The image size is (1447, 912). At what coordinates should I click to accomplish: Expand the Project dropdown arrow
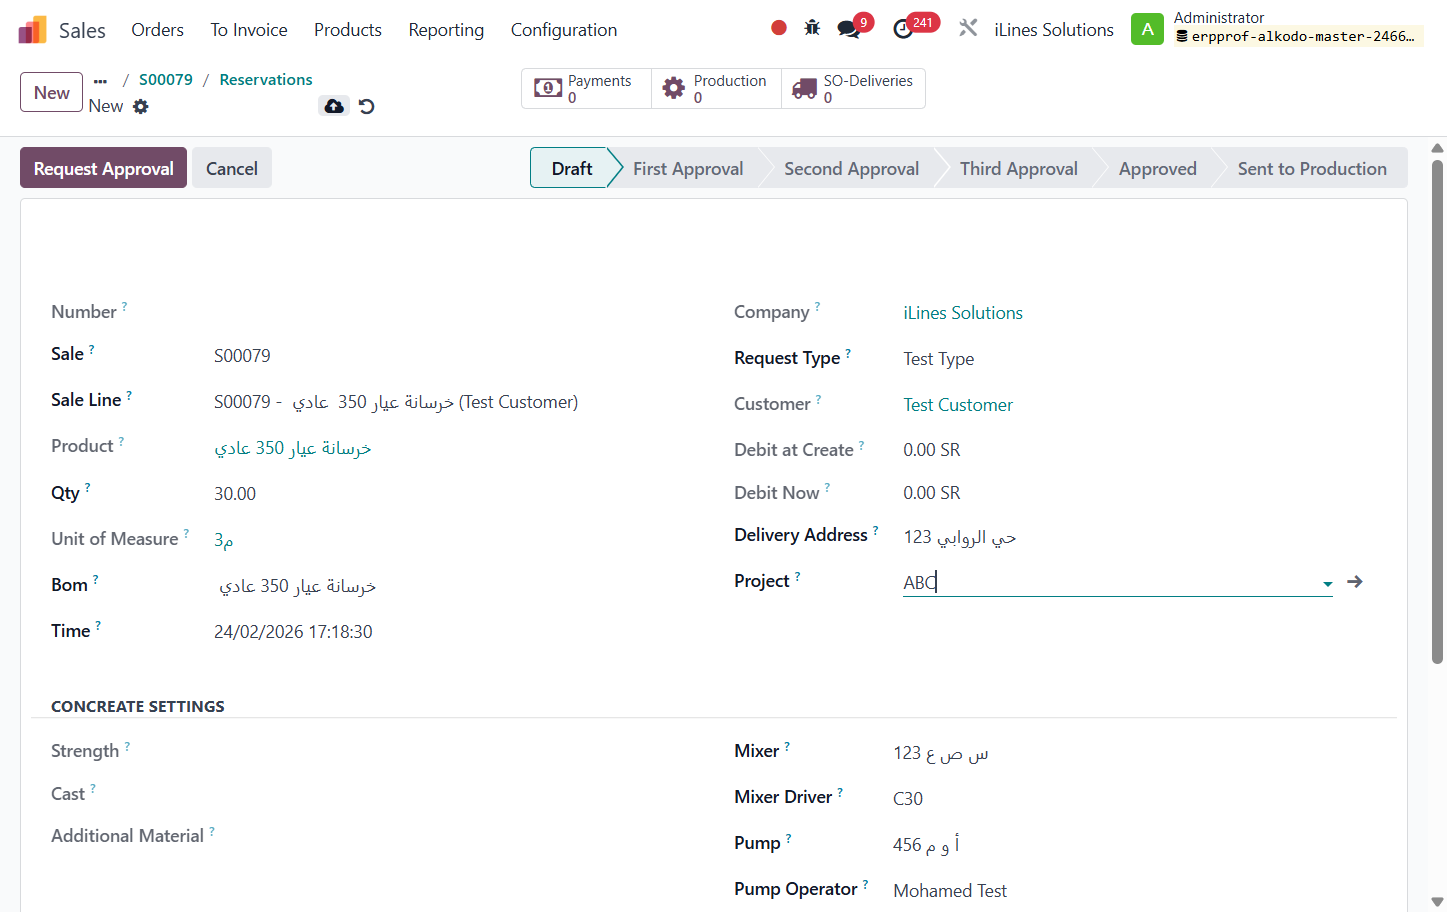click(x=1327, y=584)
